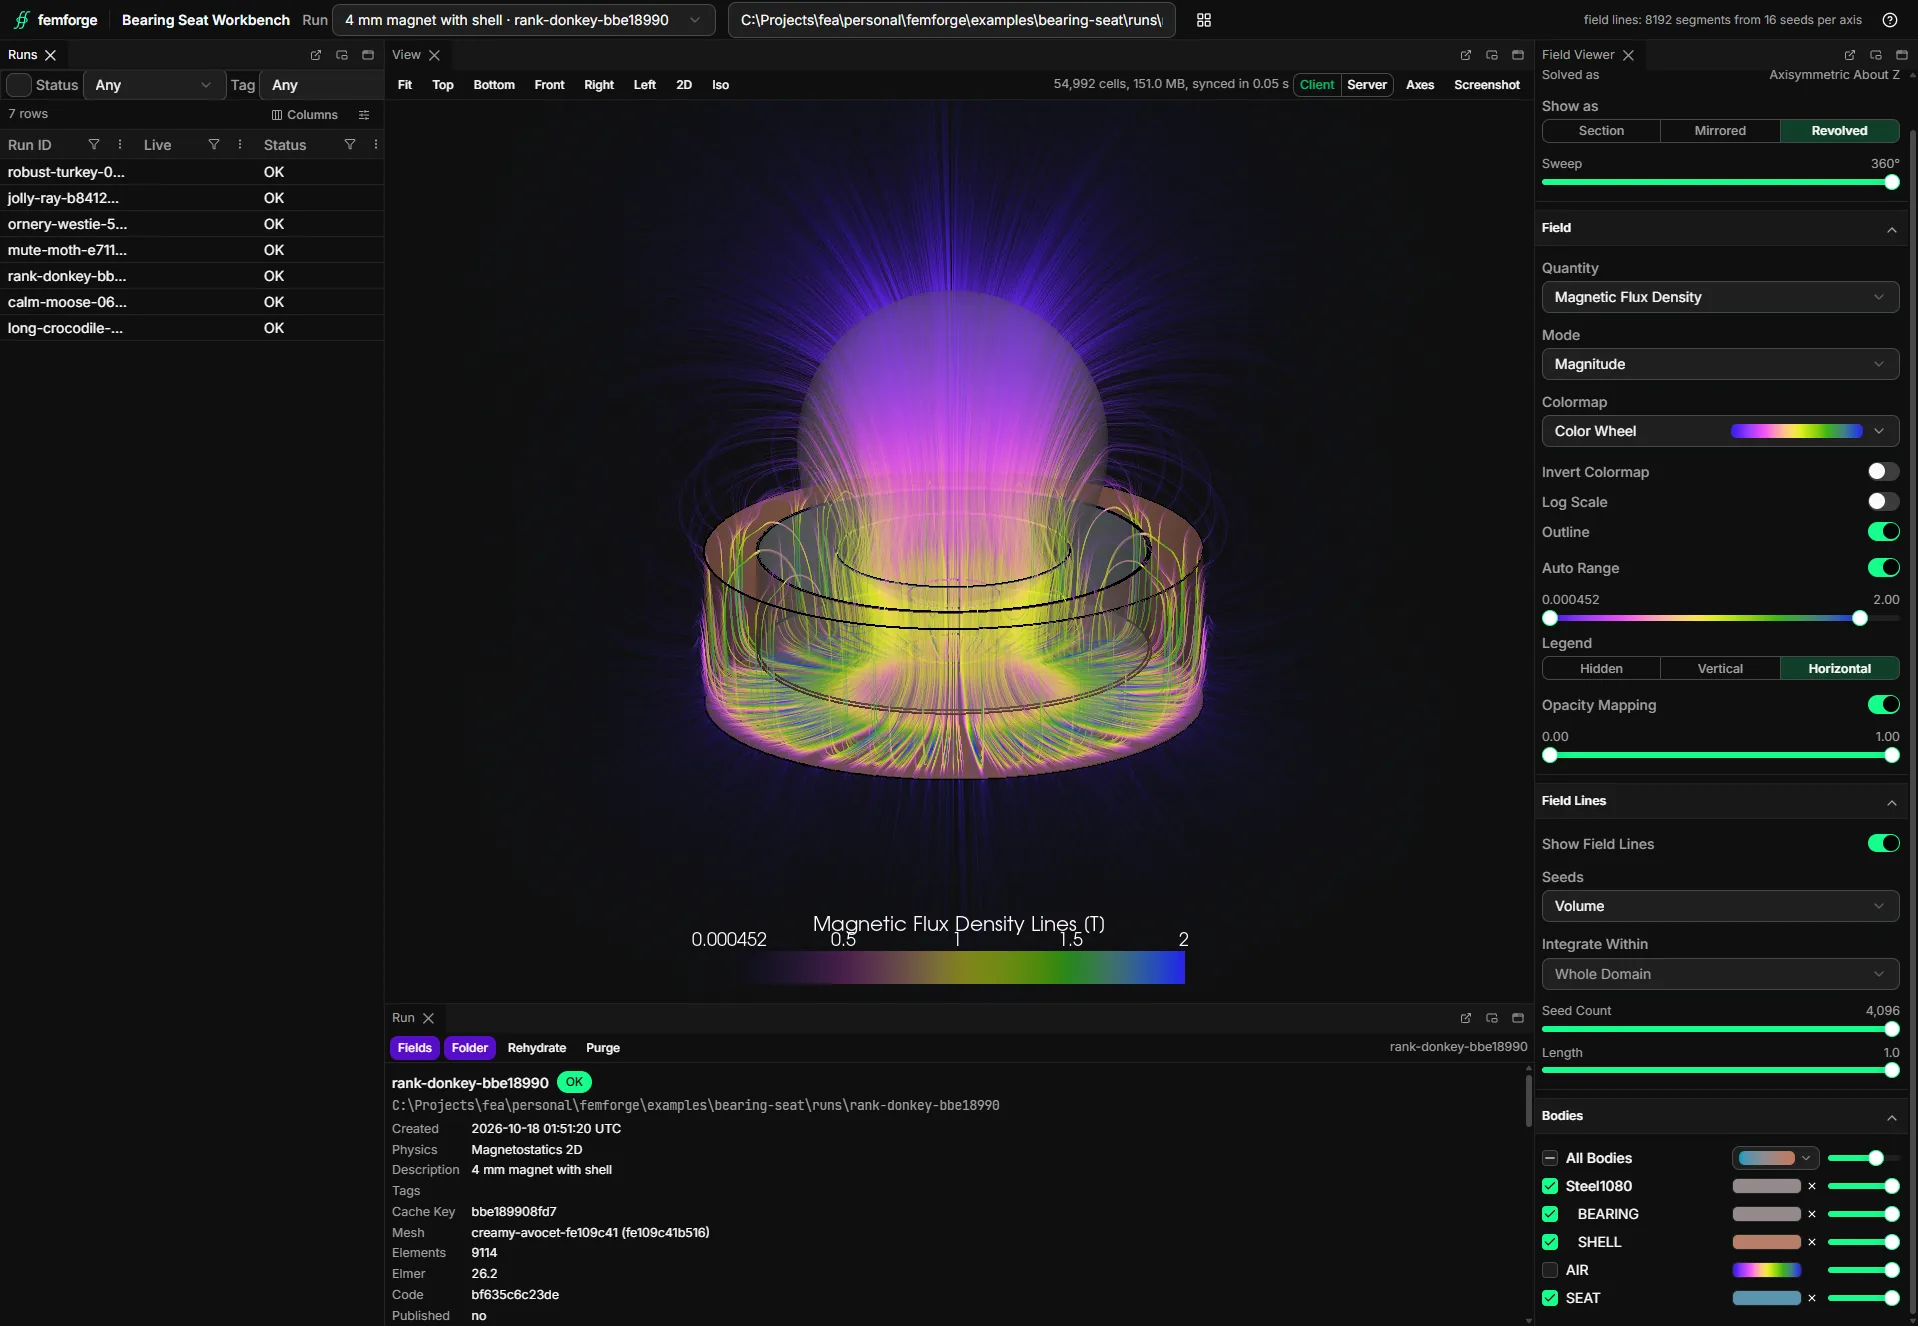Viewport: 1918px width, 1326px height.
Task: Click the femforge logo icon
Action: [x=21, y=20]
